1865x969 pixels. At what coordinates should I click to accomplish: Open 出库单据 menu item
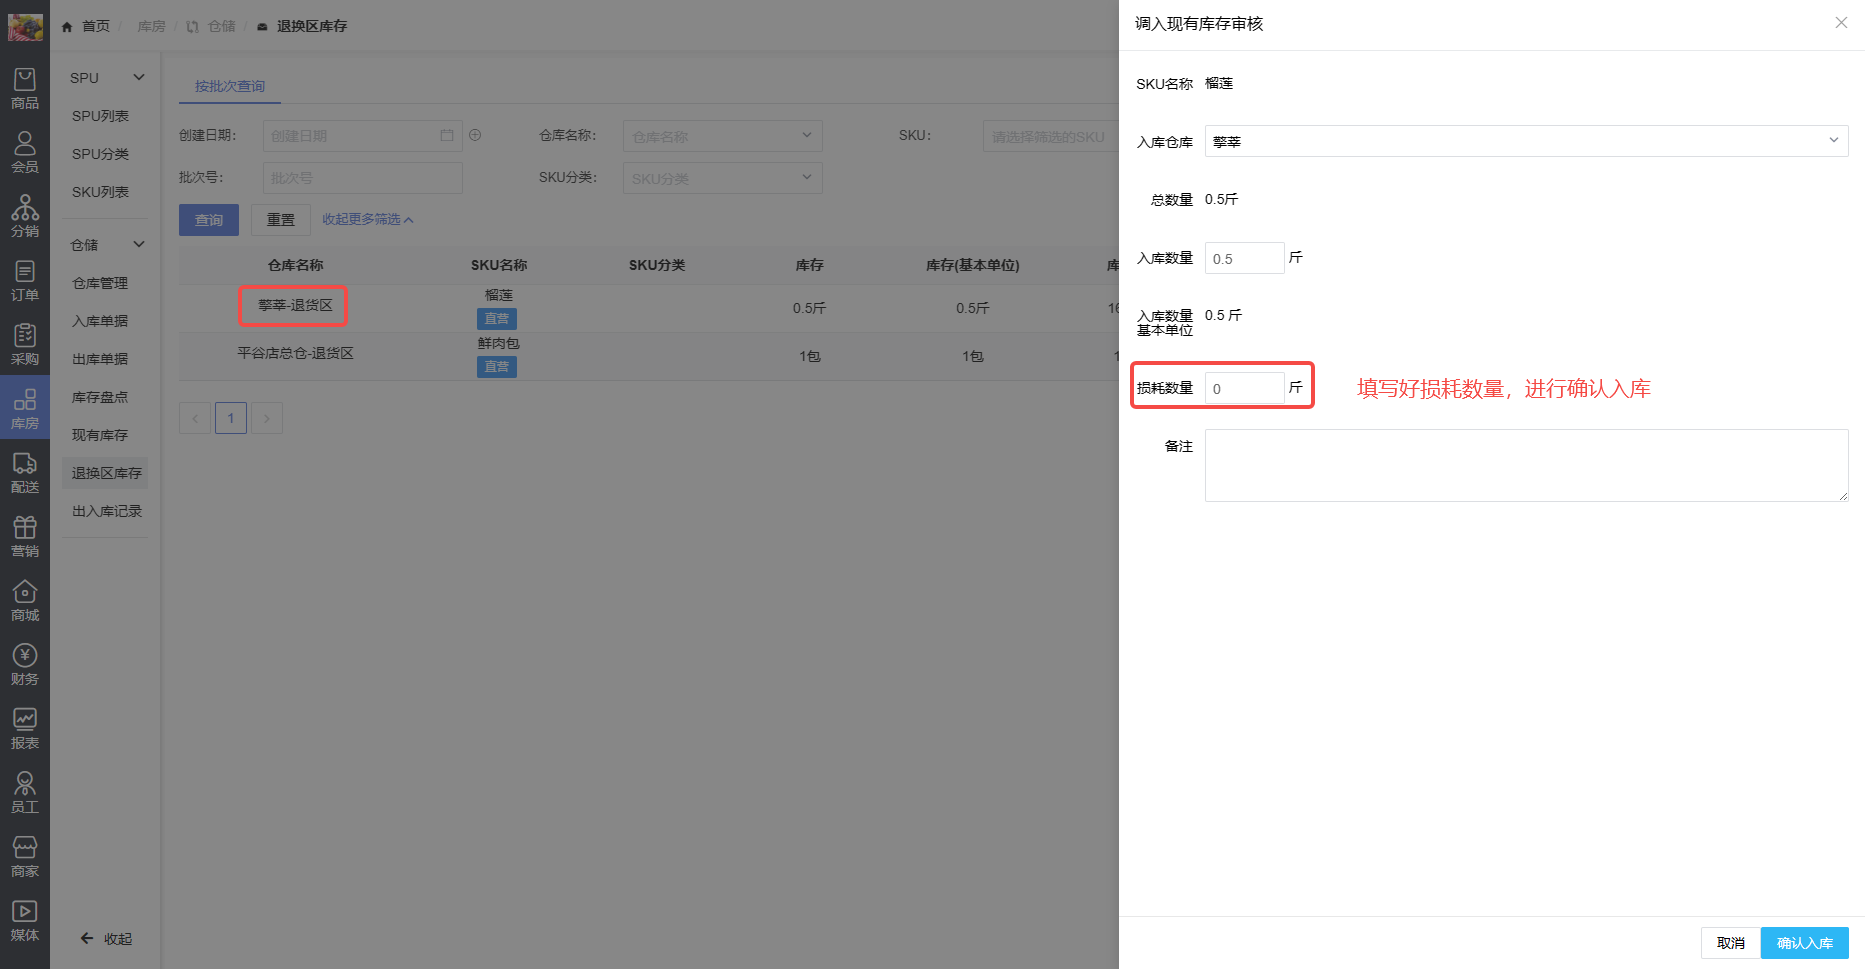click(100, 359)
